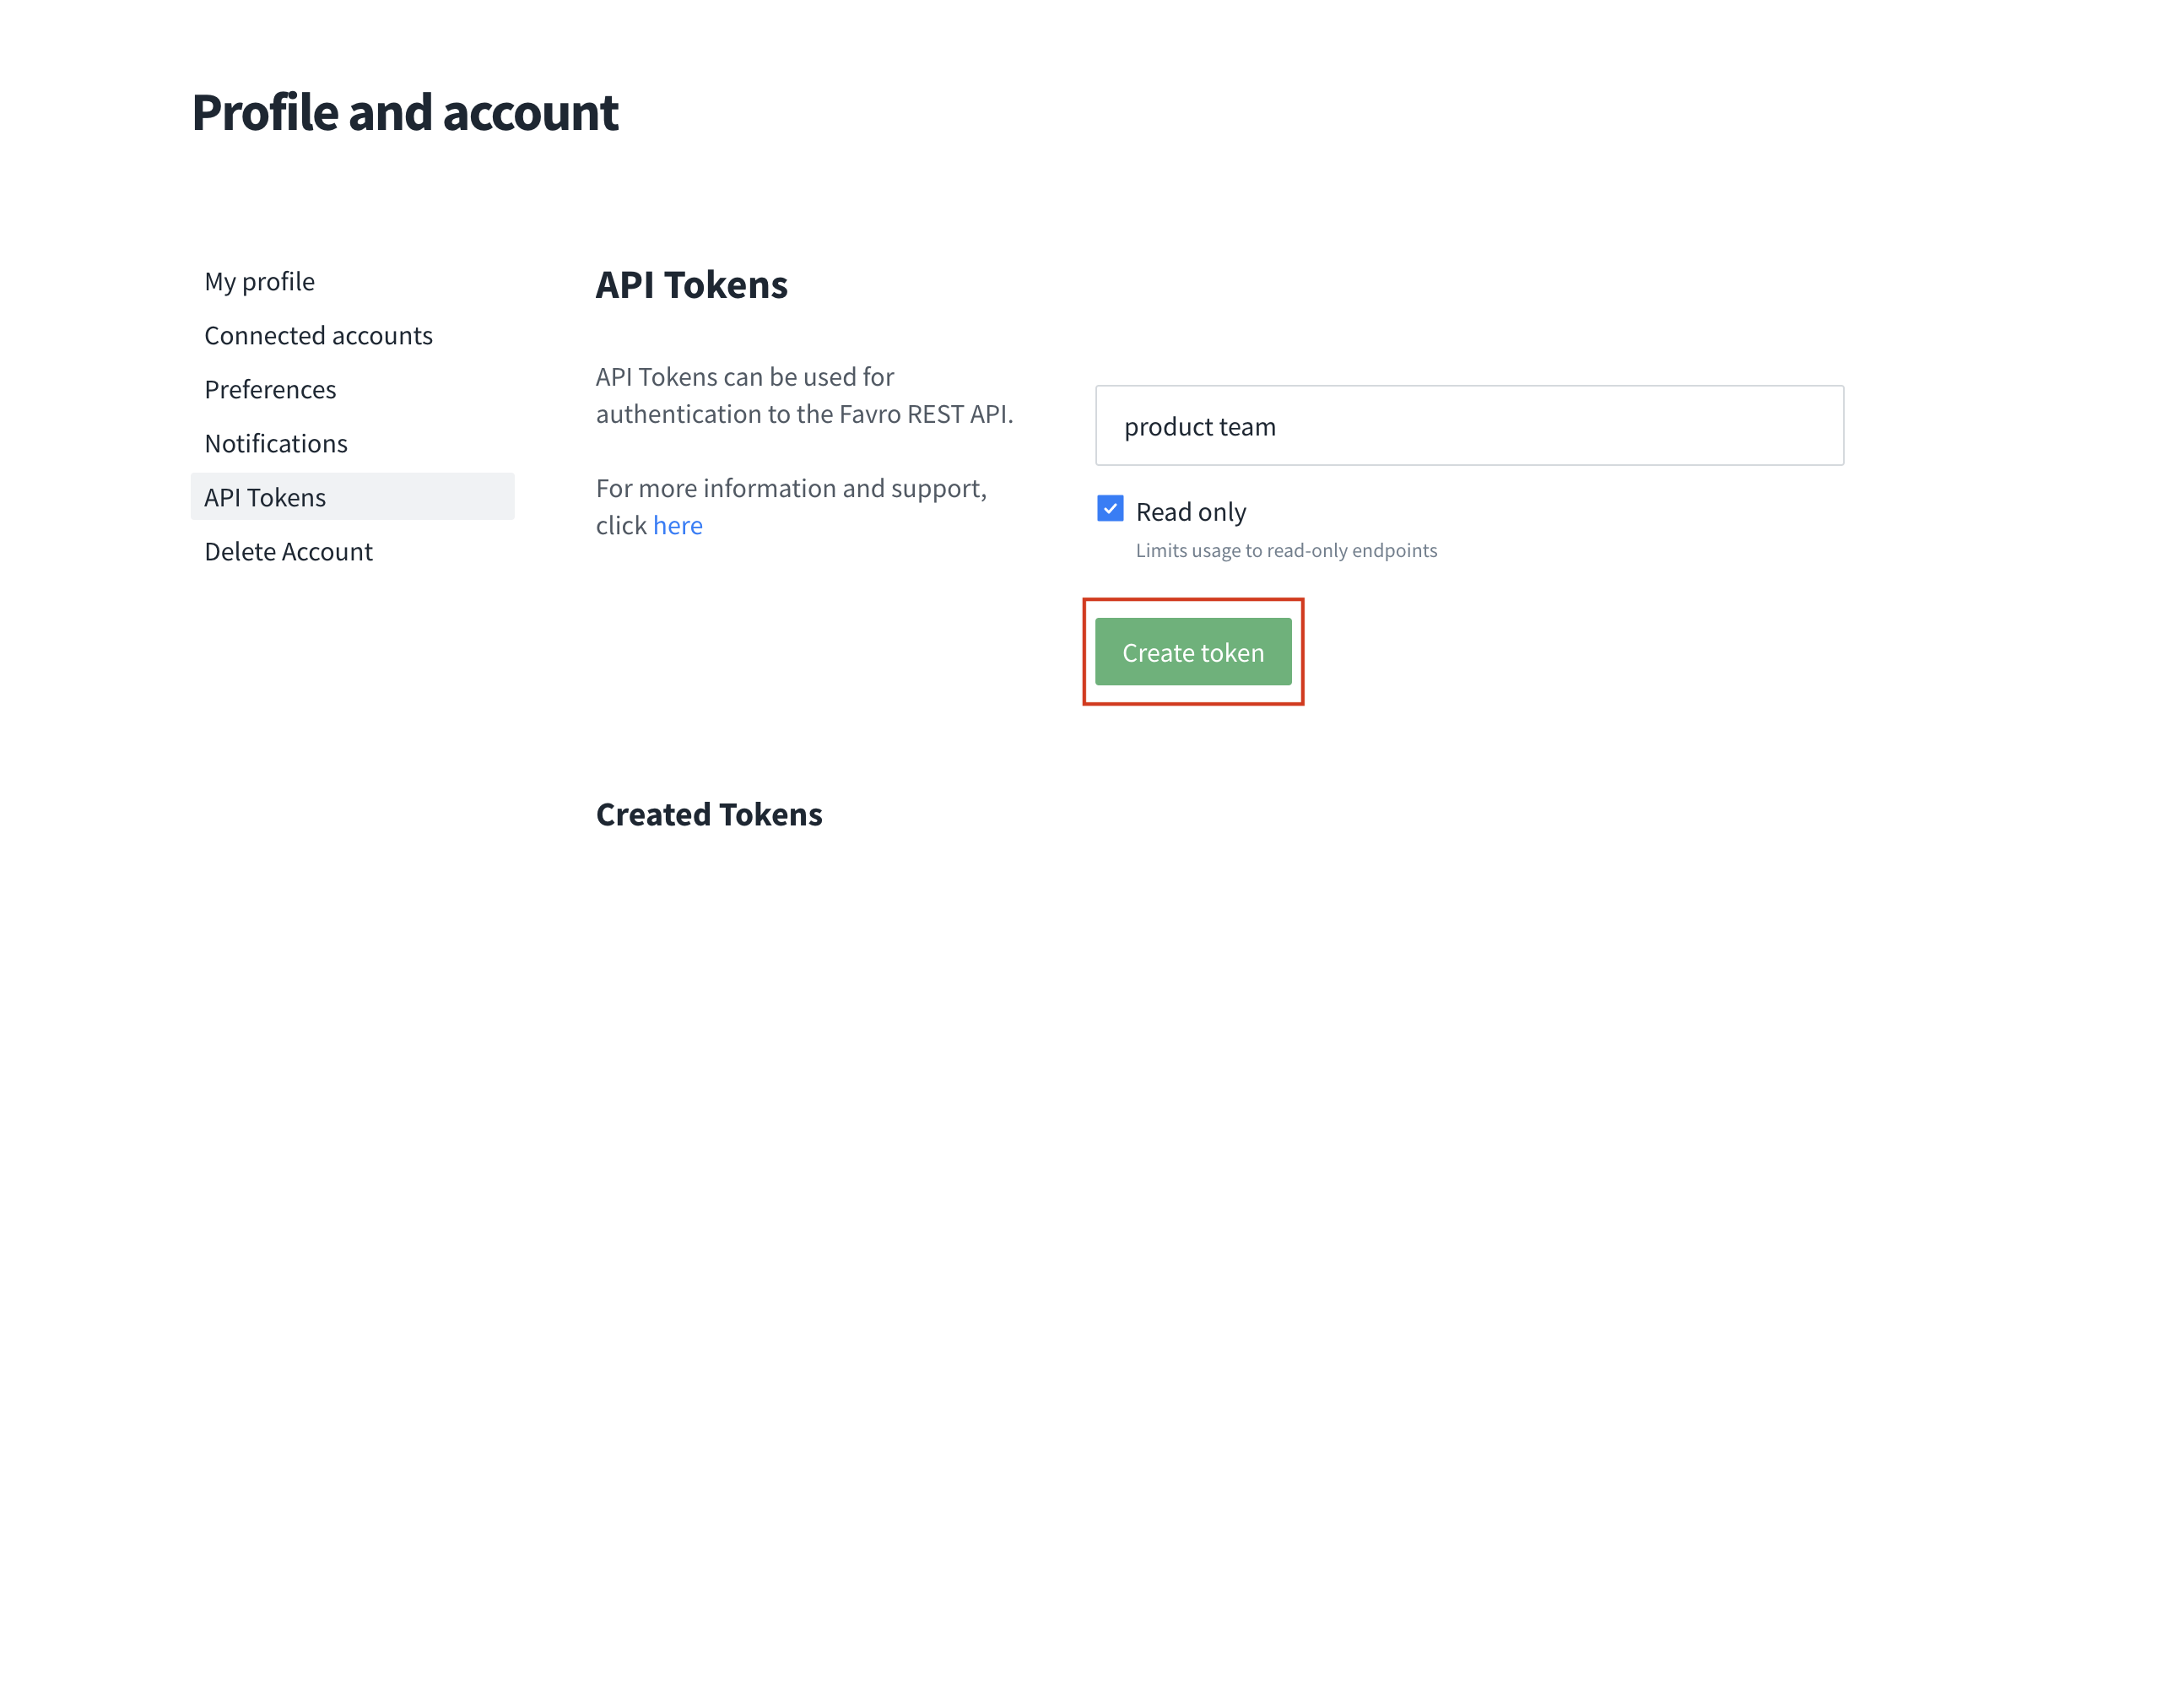Click the Create token button
Viewport: 2184px width, 1683px height.
[1193, 652]
